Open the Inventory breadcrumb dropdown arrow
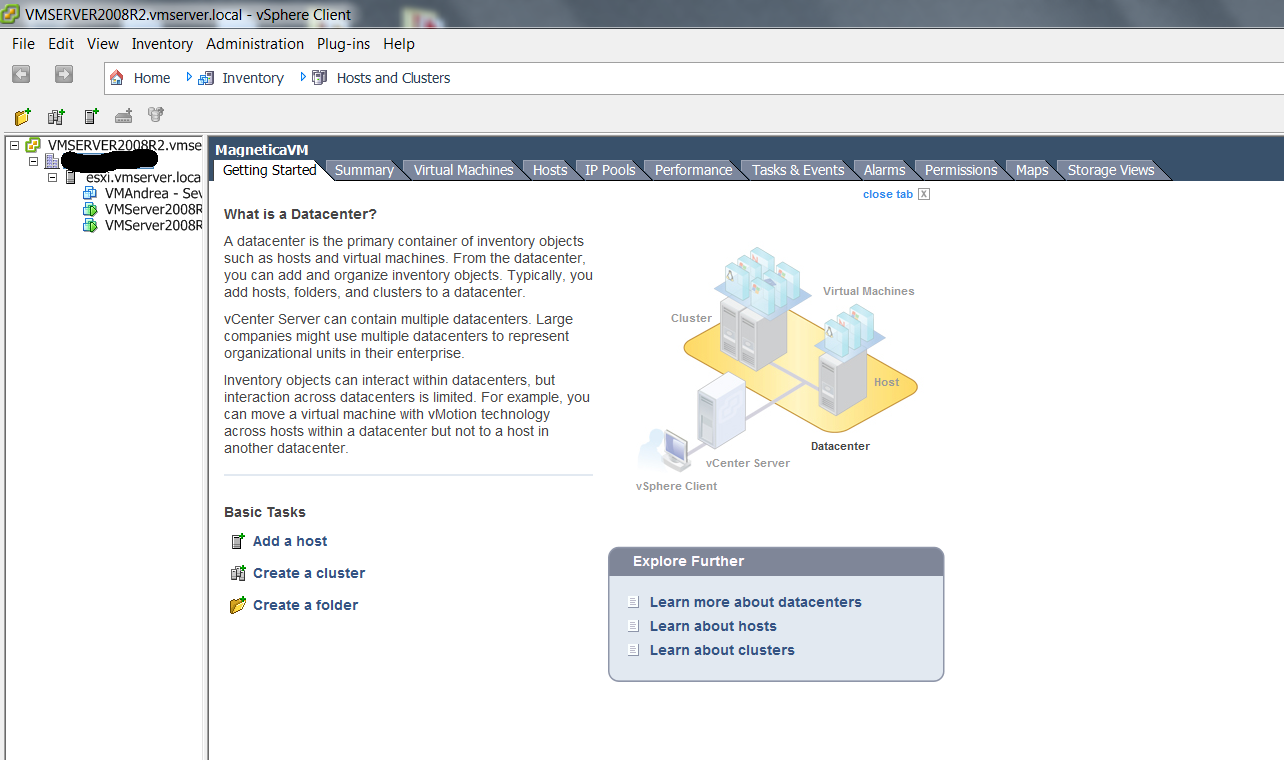The width and height of the screenshot is (1284, 760). 303,77
